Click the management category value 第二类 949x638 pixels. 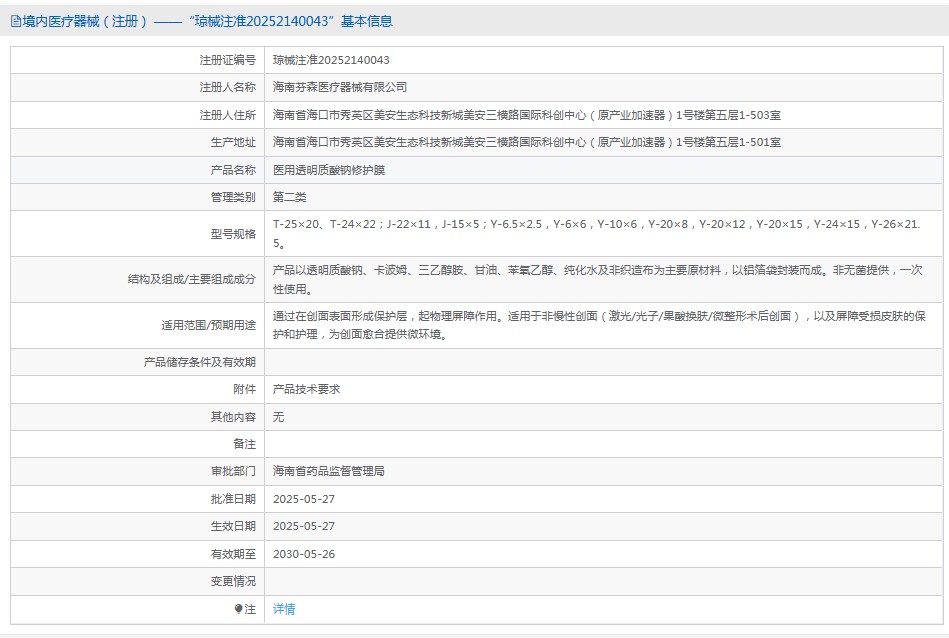[290, 198]
